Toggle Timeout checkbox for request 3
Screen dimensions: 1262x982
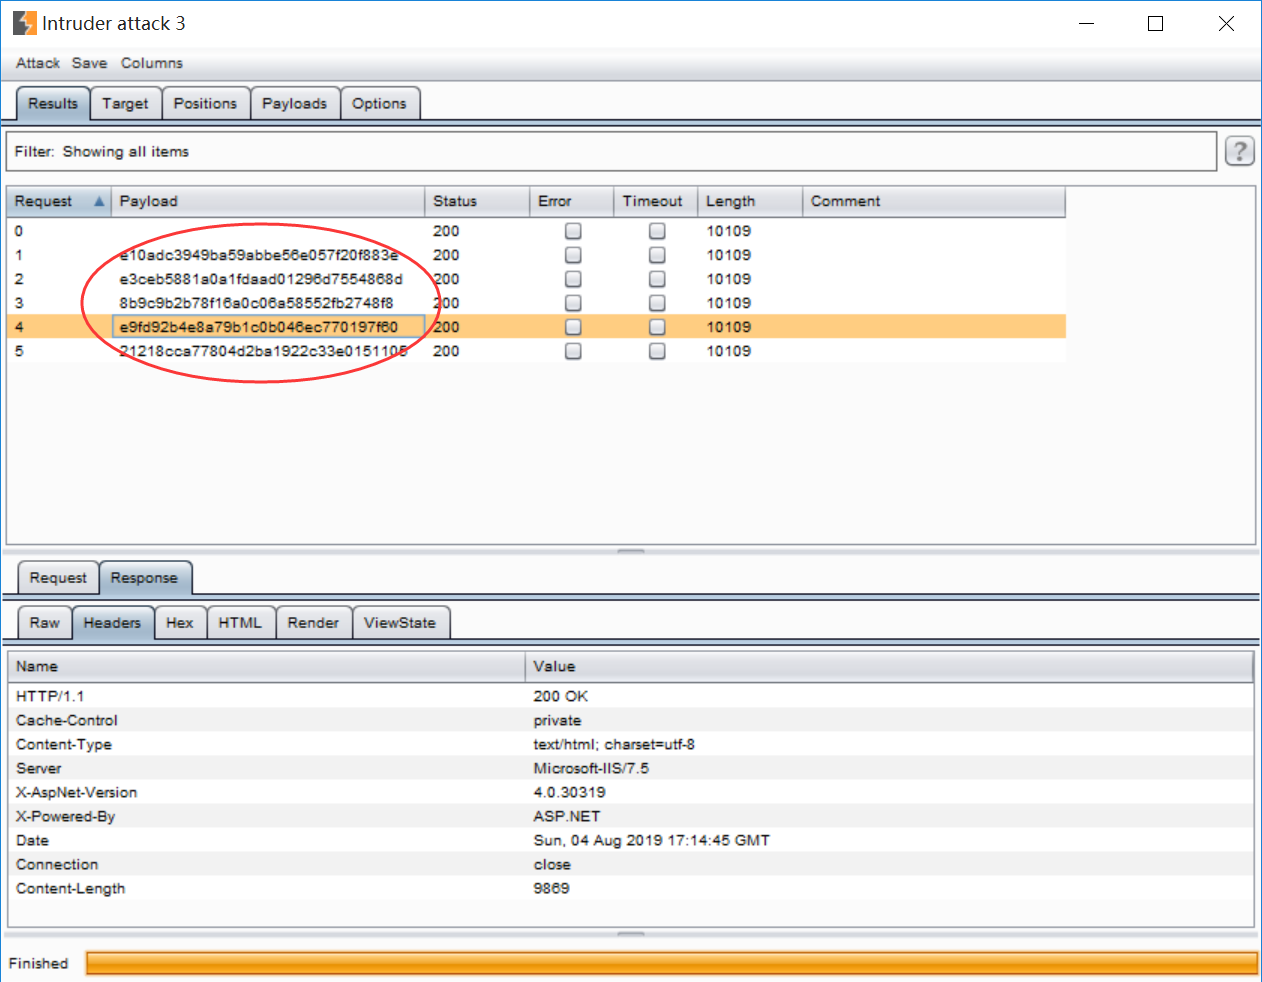pos(657,303)
